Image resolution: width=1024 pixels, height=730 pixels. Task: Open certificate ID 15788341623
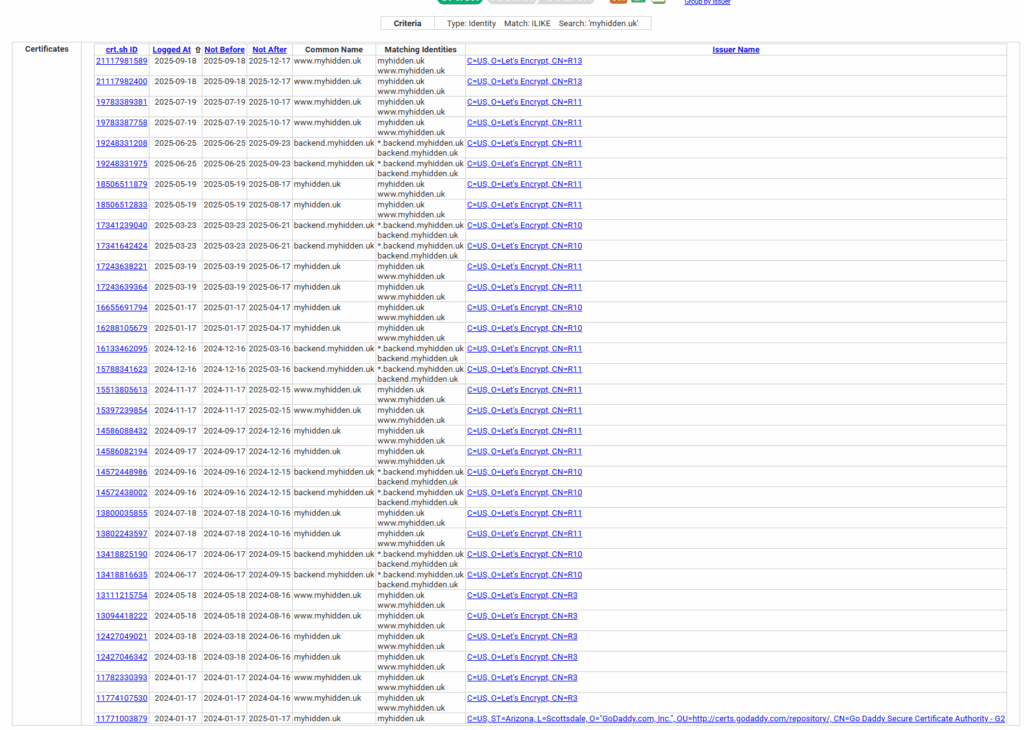click(x=121, y=370)
